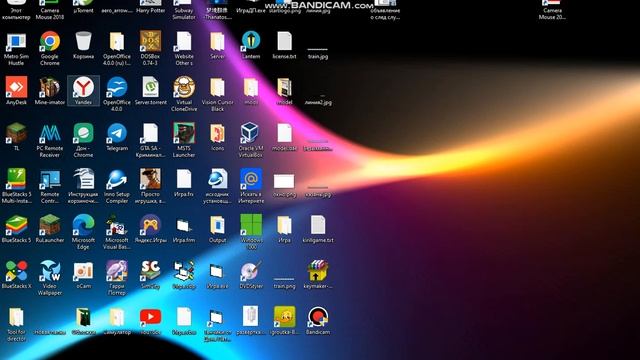Viewport: 640px width, 360px height.
Task: Launch the TL Minecraft launcher shortcut
Action: [x=16, y=137]
